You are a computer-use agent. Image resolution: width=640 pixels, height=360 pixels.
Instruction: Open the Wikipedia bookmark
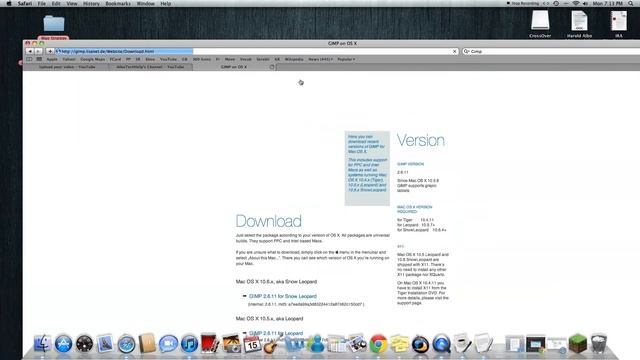pos(294,59)
